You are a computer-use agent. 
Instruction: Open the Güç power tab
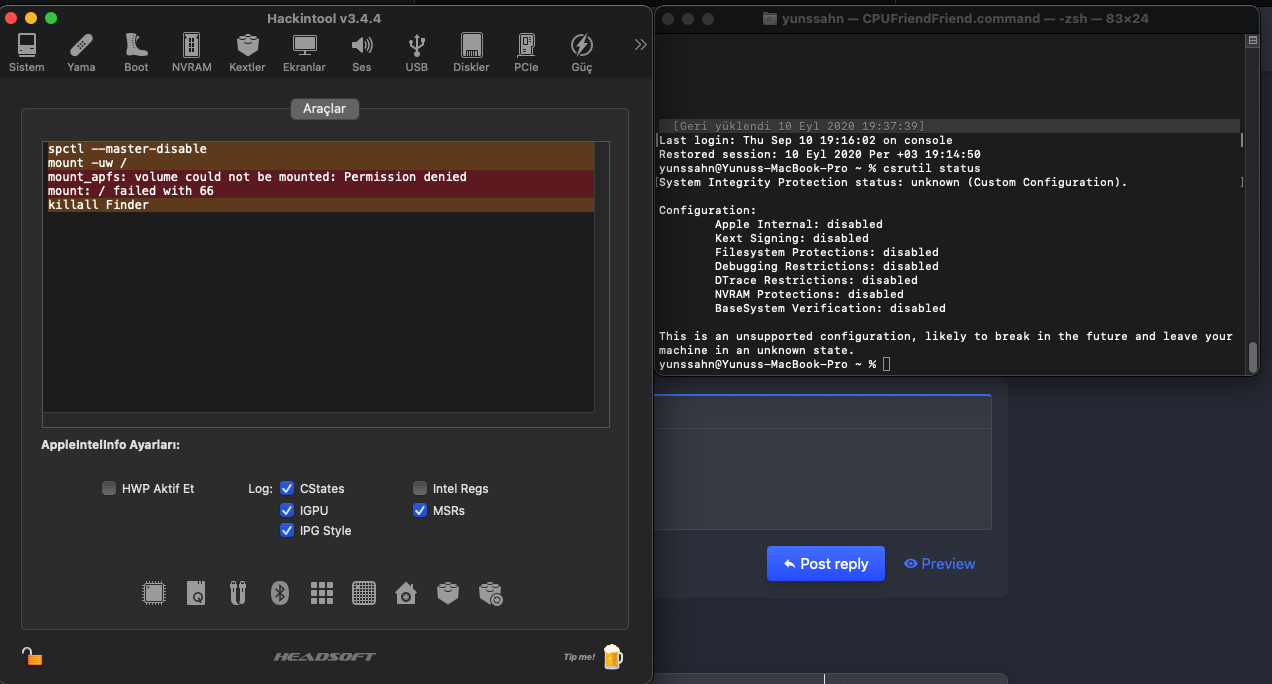pyautogui.click(x=581, y=53)
